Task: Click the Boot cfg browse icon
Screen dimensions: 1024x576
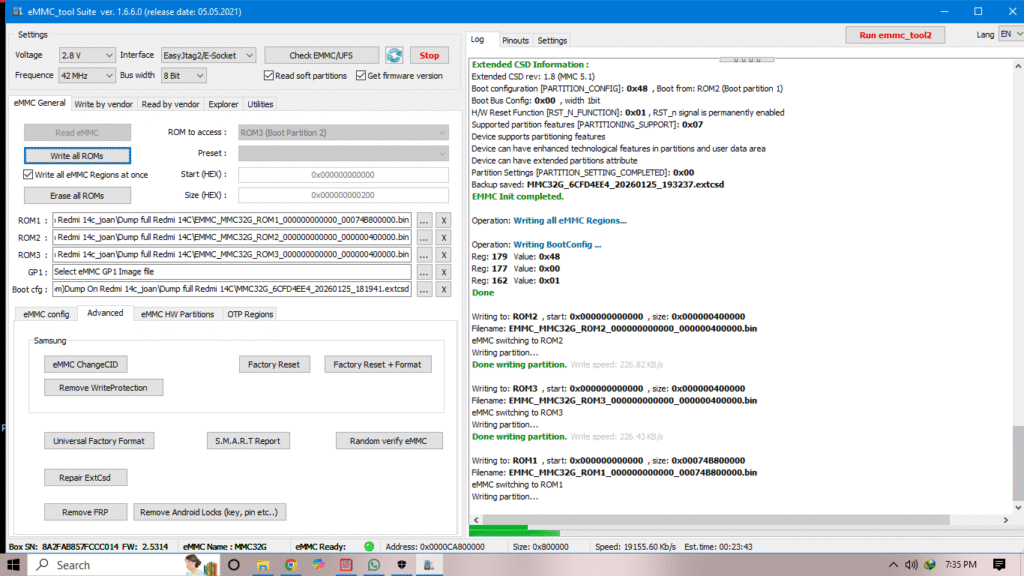Action: (x=424, y=288)
